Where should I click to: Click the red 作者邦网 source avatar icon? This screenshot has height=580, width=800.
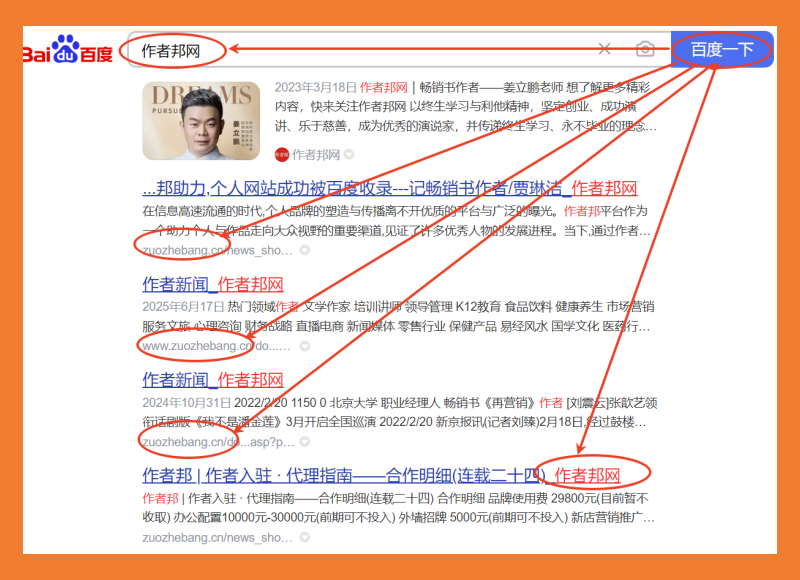pos(282,155)
